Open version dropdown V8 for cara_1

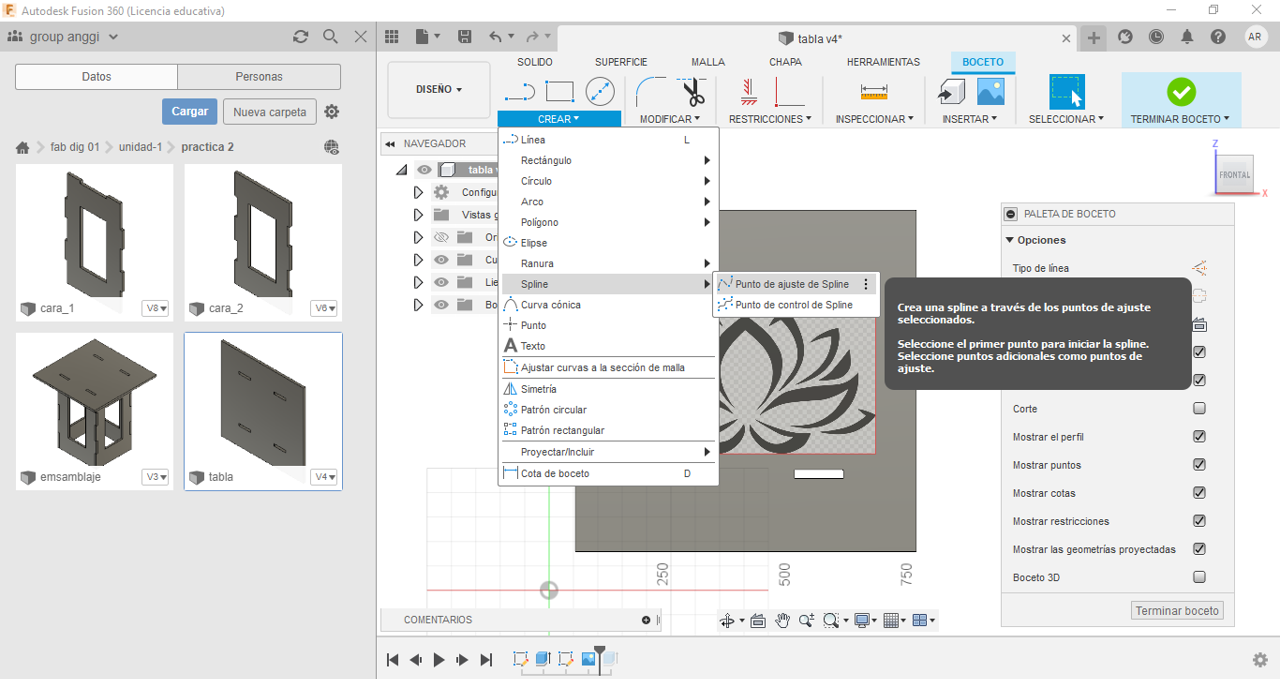[x=156, y=308]
